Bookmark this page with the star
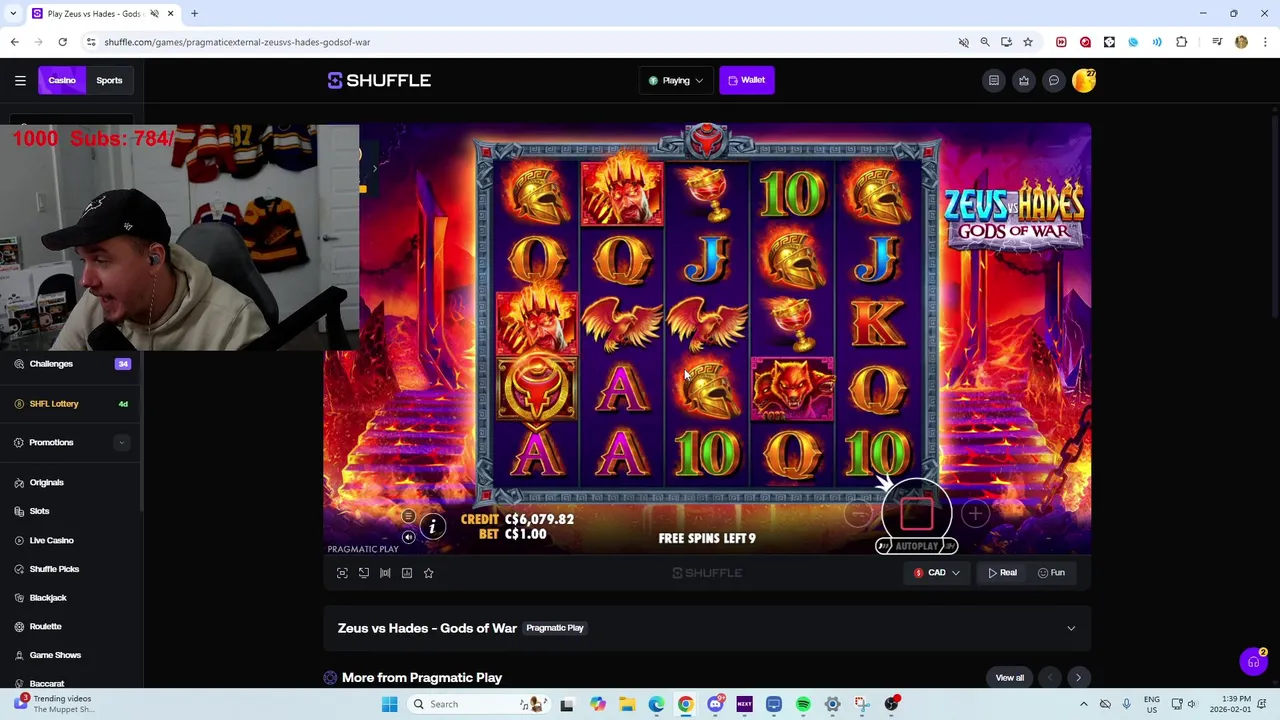1280x720 pixels. click(x=1027, y=42)
